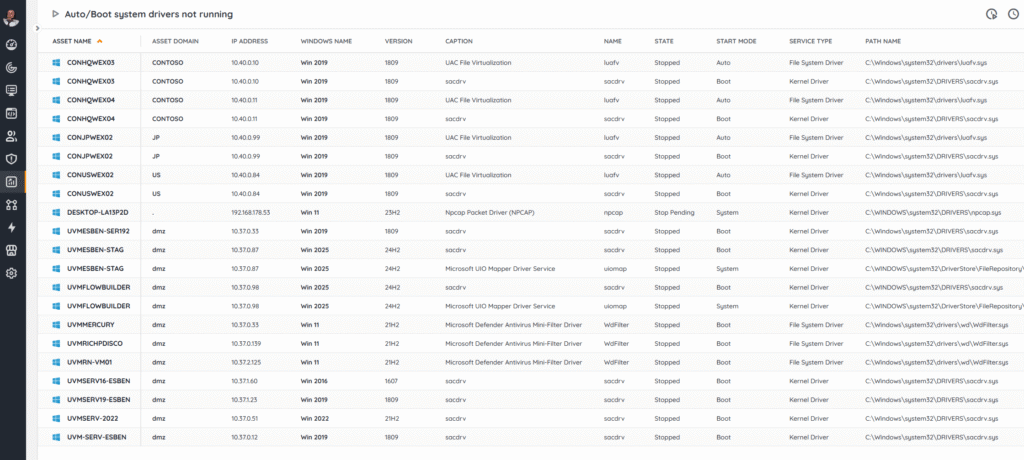Screen dimensions: 1024x460
Task: Open the workflow nodes icon in sidebar
Action: pos(12,205)
